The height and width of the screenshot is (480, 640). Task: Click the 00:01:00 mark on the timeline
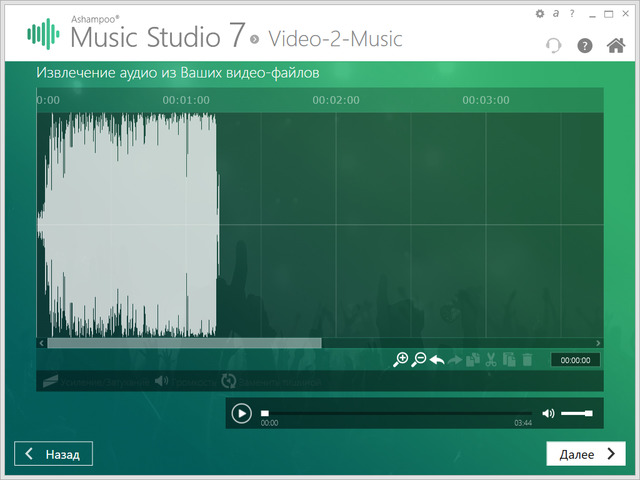(186, 100)
